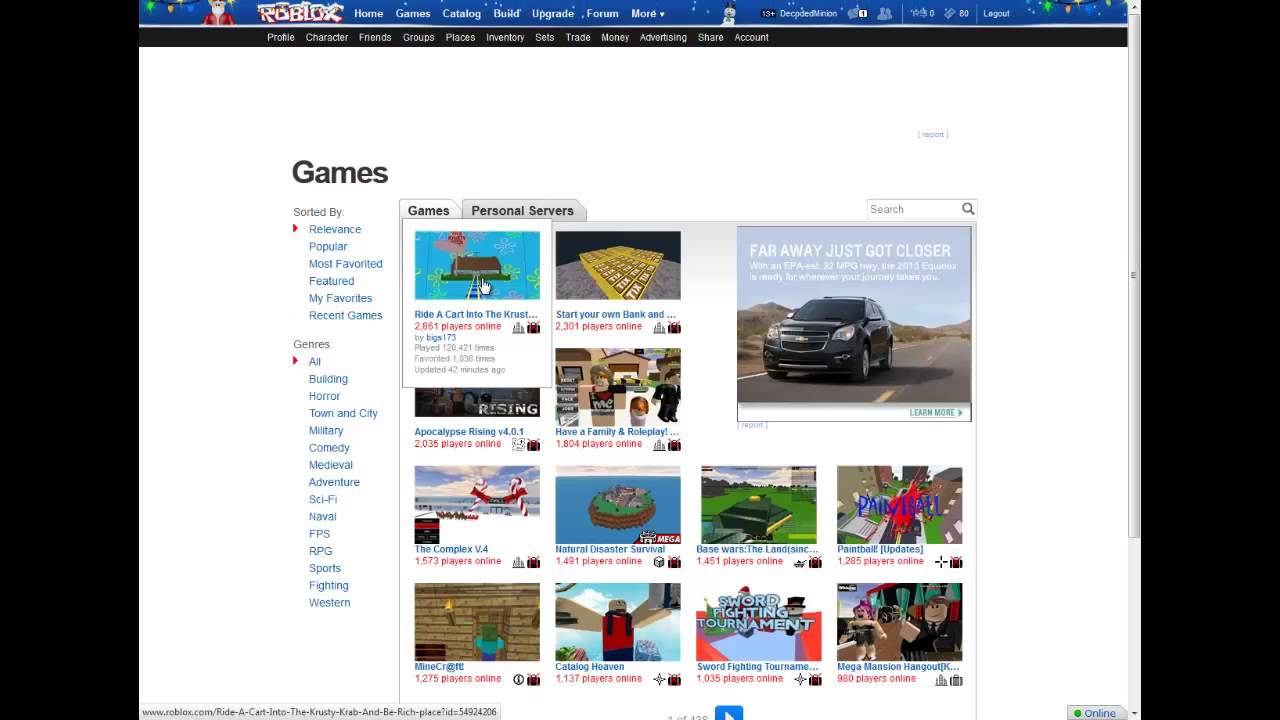Open Upgrade in top navigation
This screenshot has height=720, width=1280.
pos(552,13)
